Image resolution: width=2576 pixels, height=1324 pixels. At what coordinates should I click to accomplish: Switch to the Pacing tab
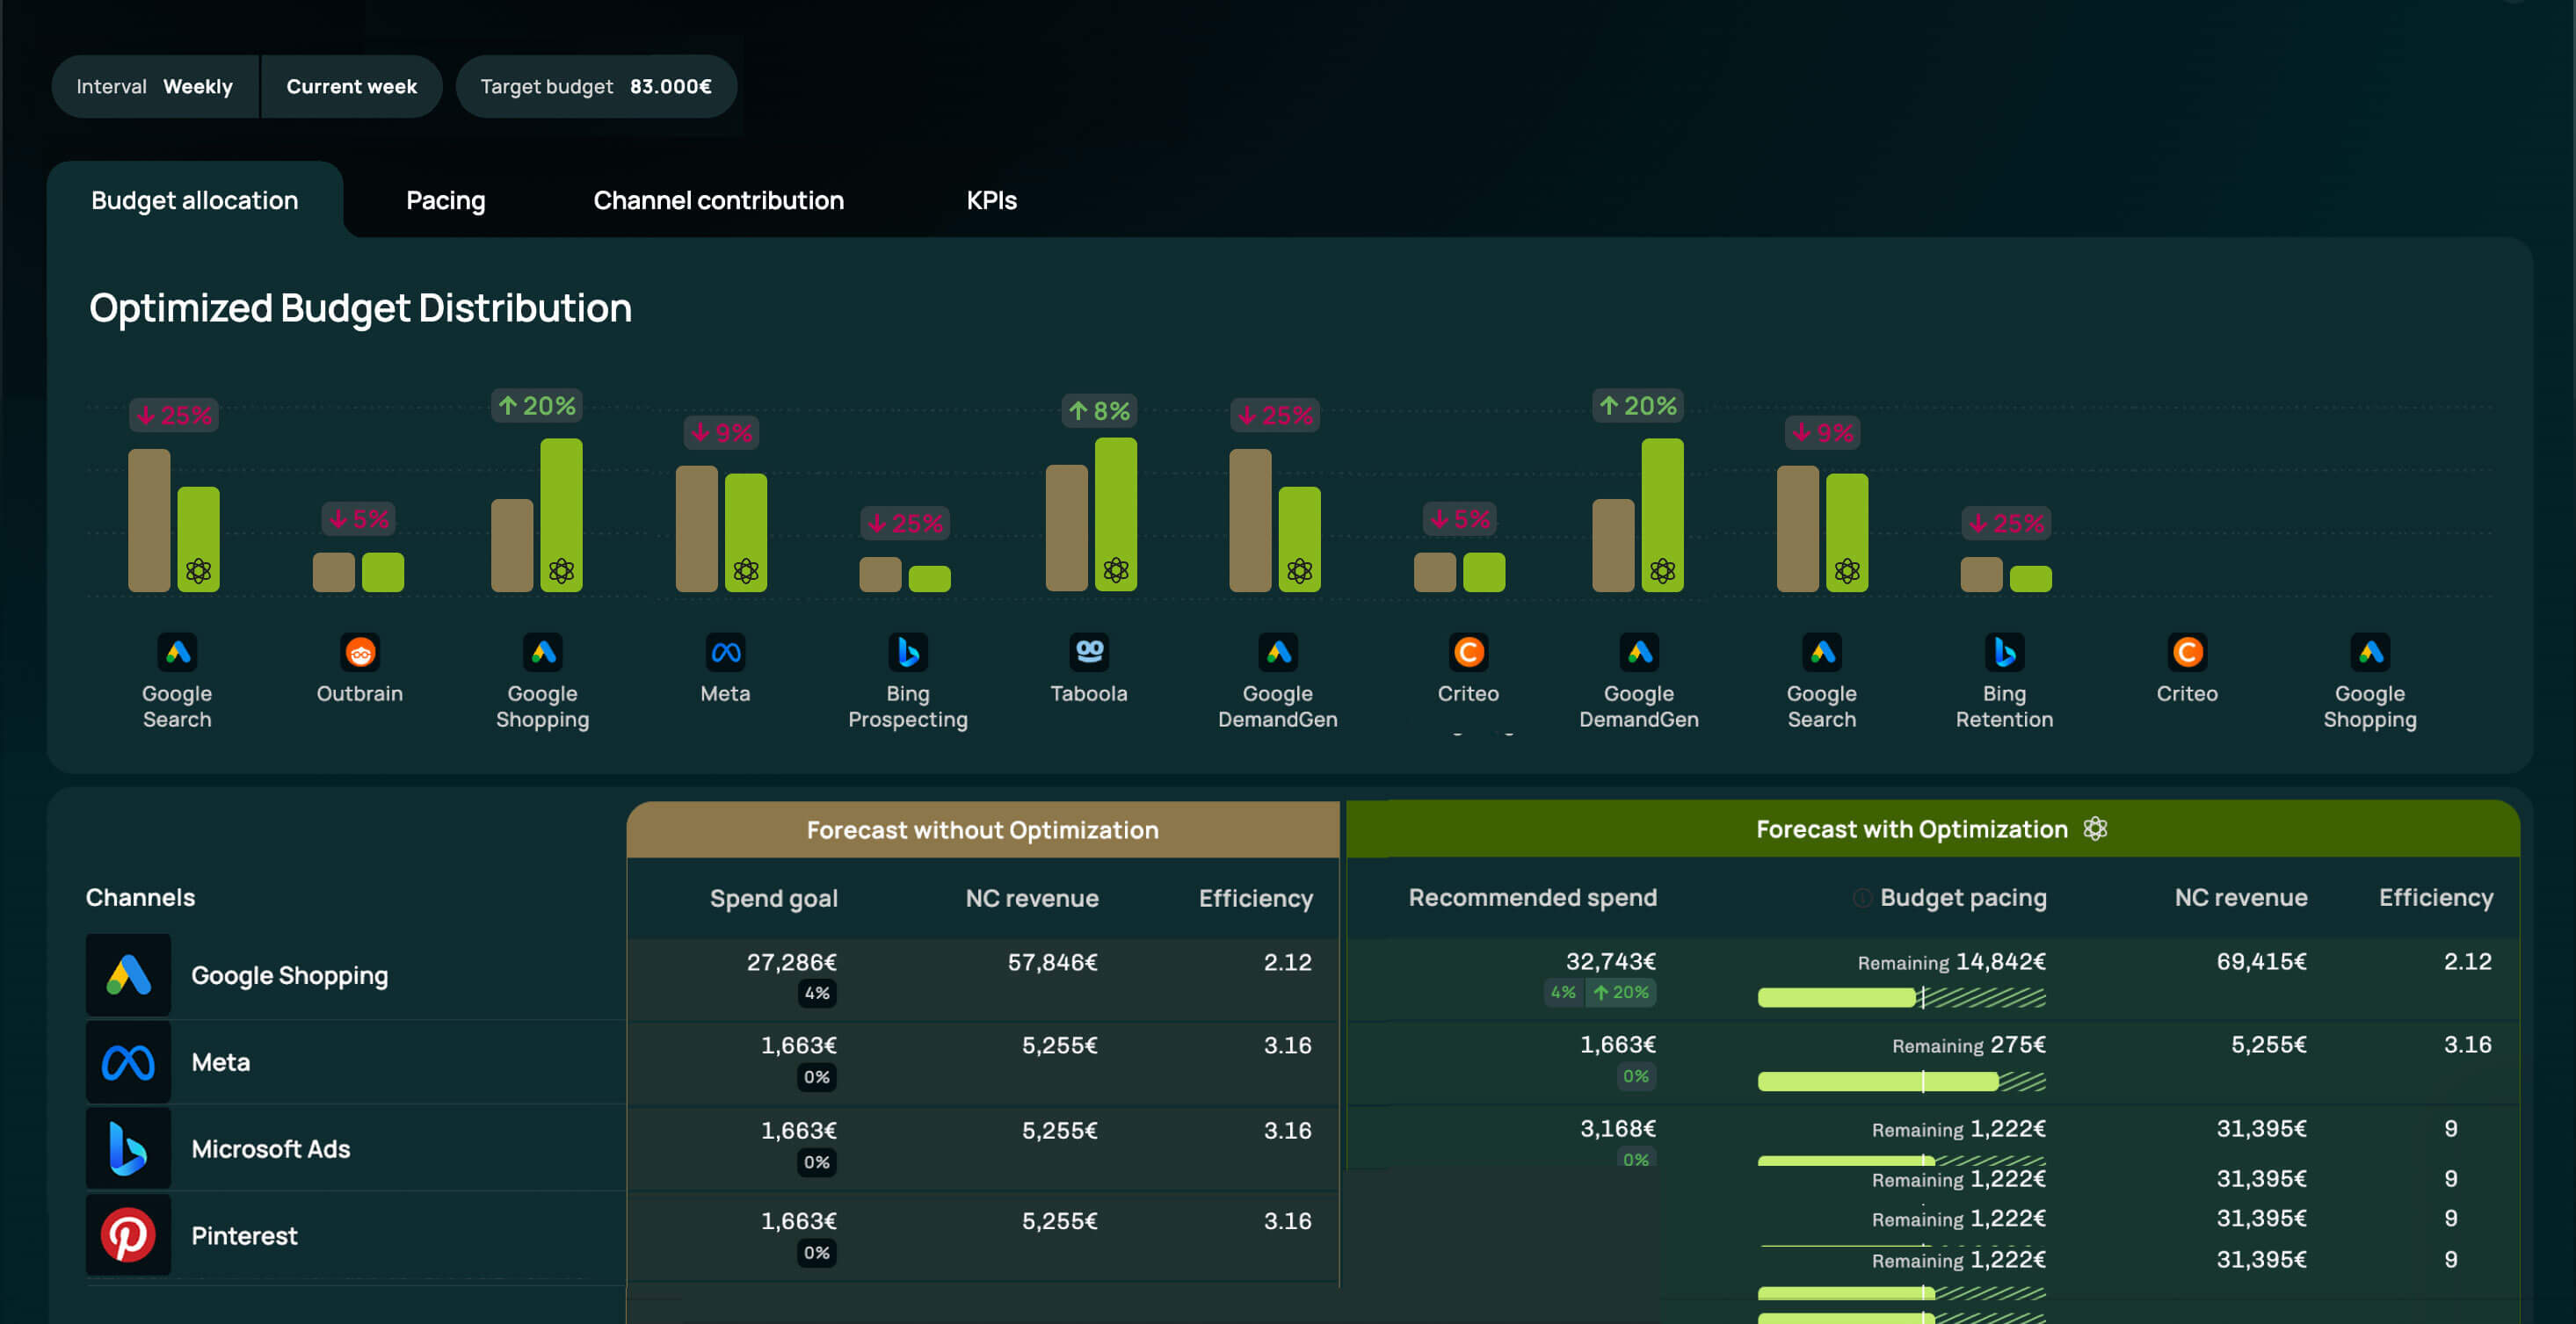click(x=446, y=200)
